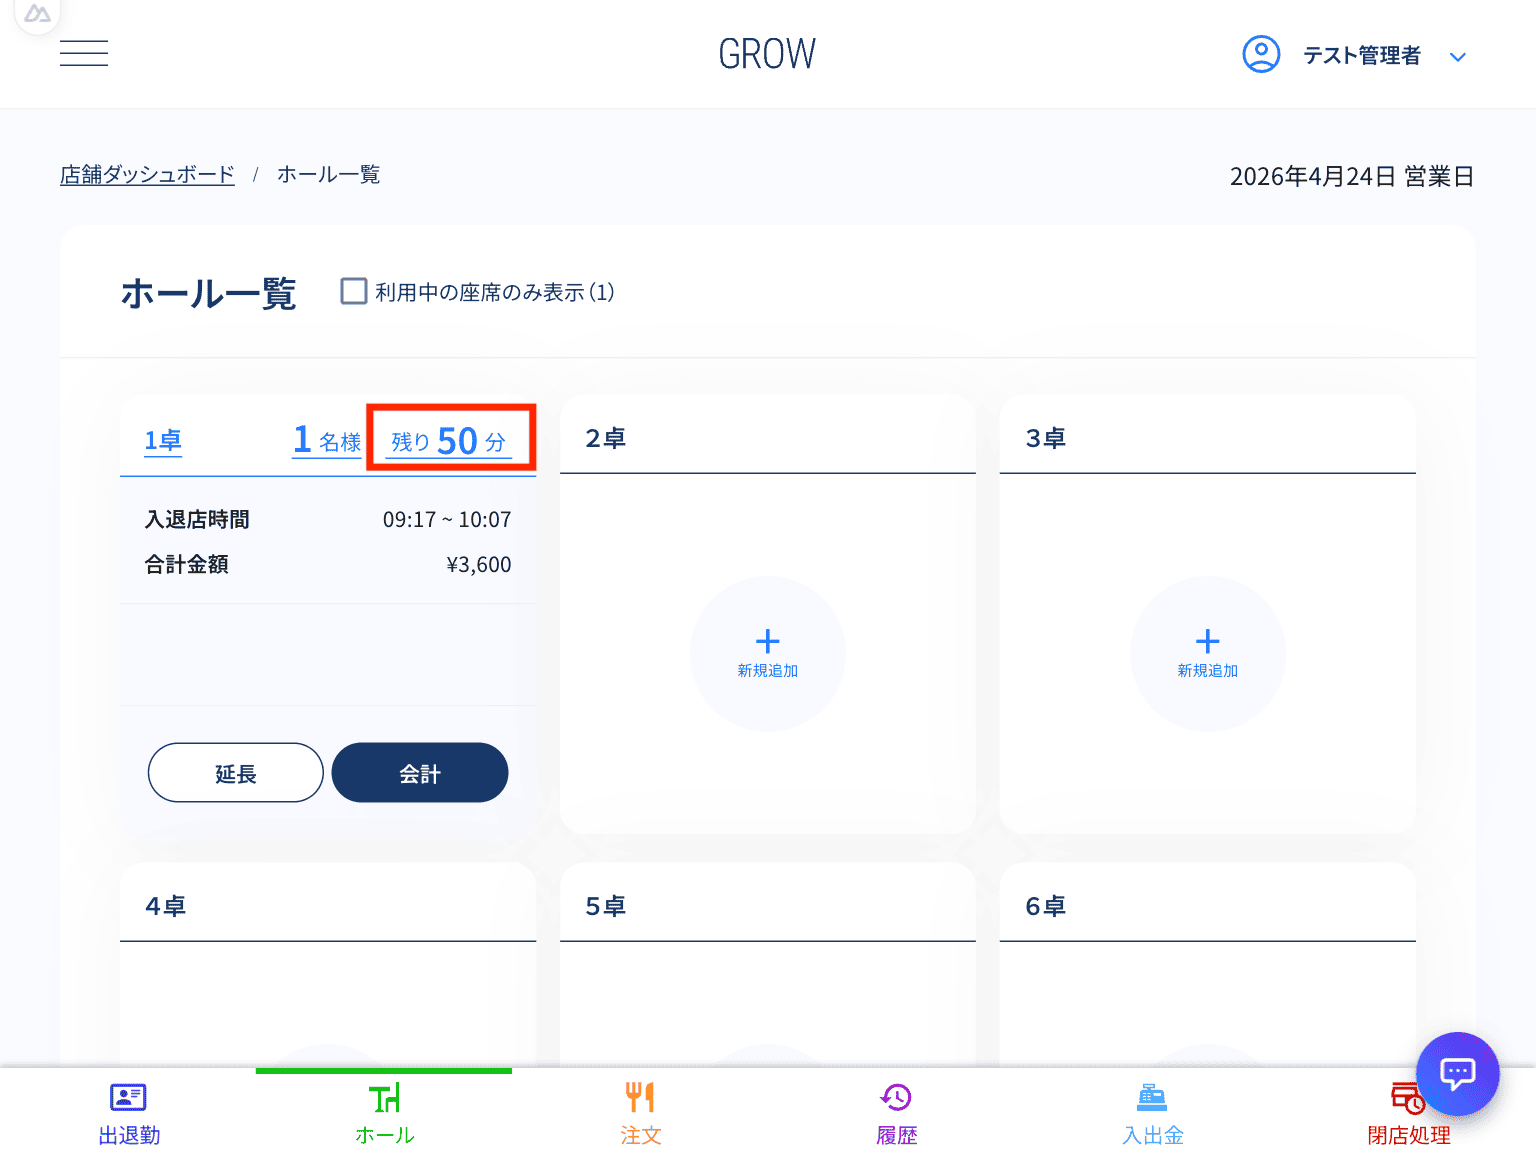Switch to the 出退勤 tab
Screen dimensions: 1536x1152
click(128, 1113)
